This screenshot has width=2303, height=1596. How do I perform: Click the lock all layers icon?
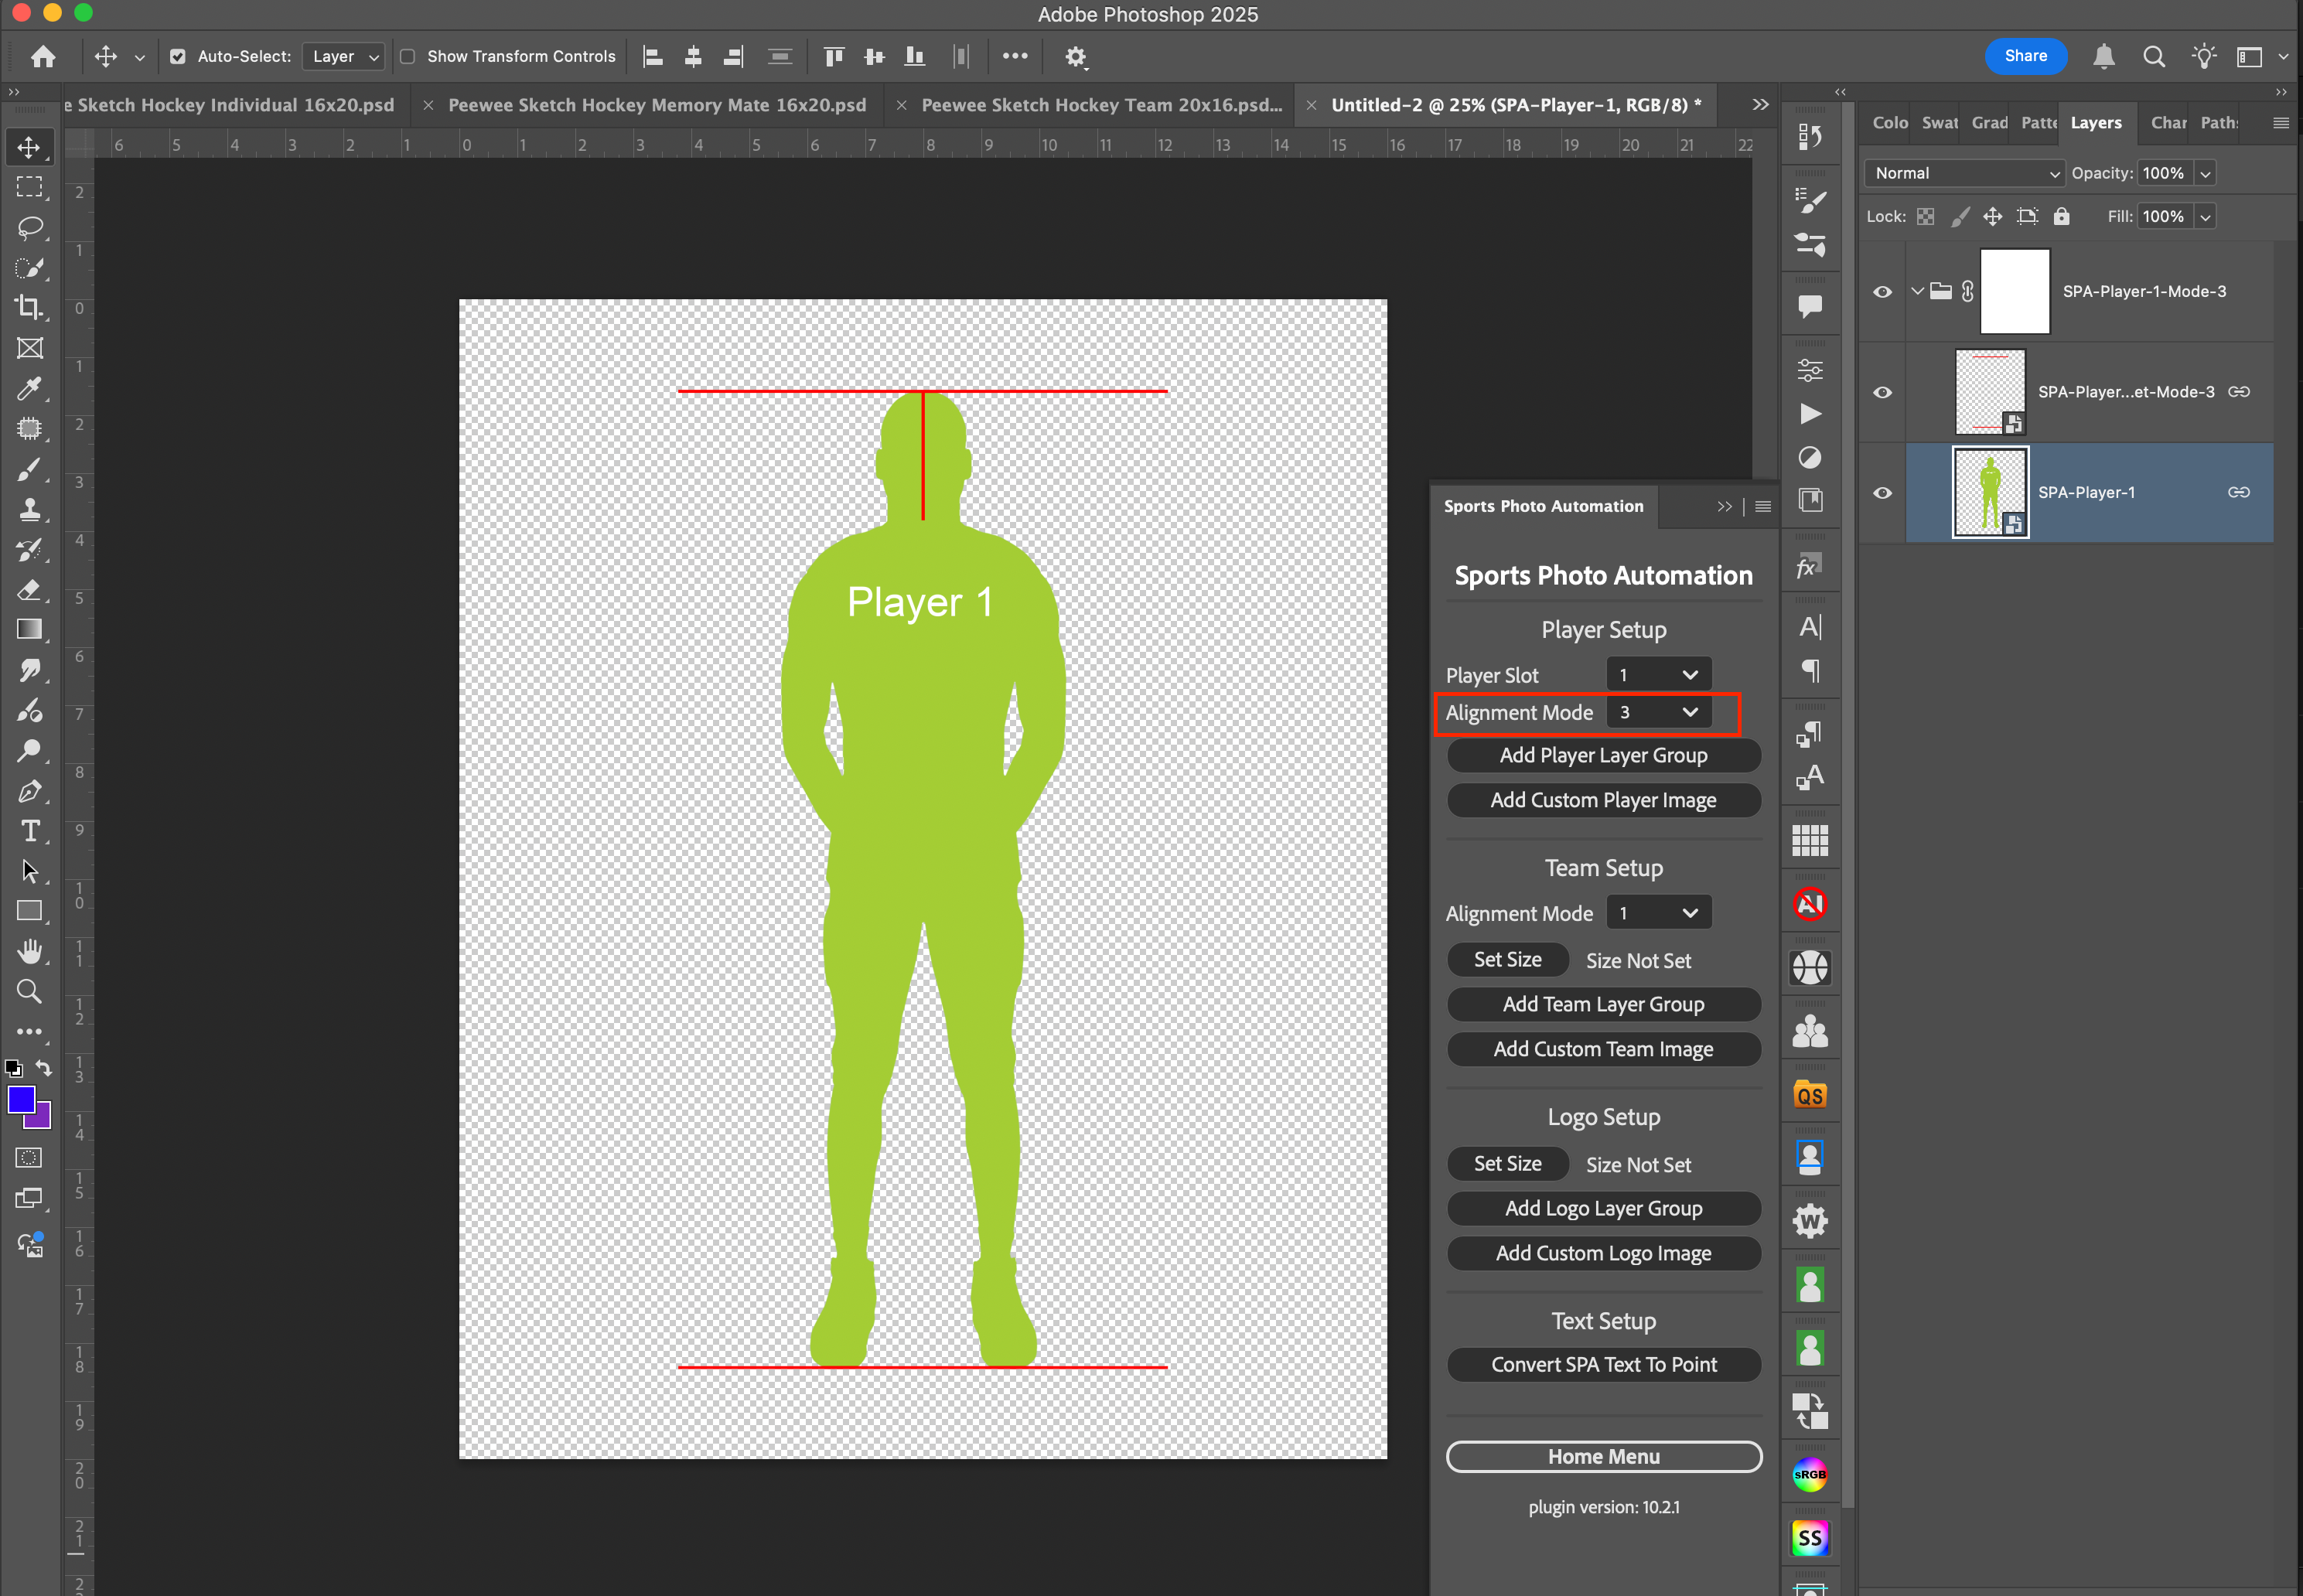click(2061, 216)
